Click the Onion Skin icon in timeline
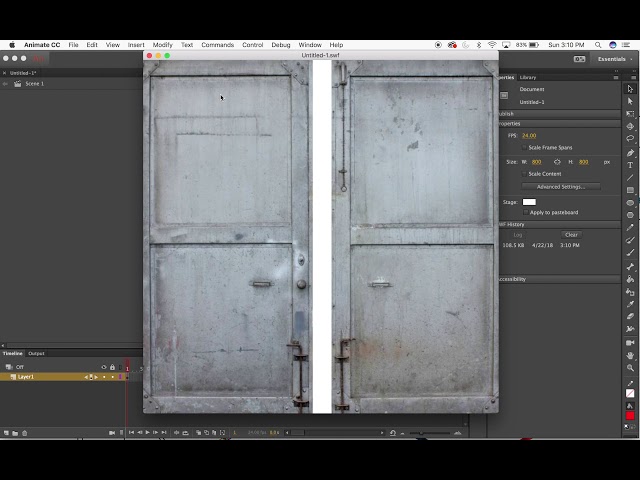 pos(198,433)
